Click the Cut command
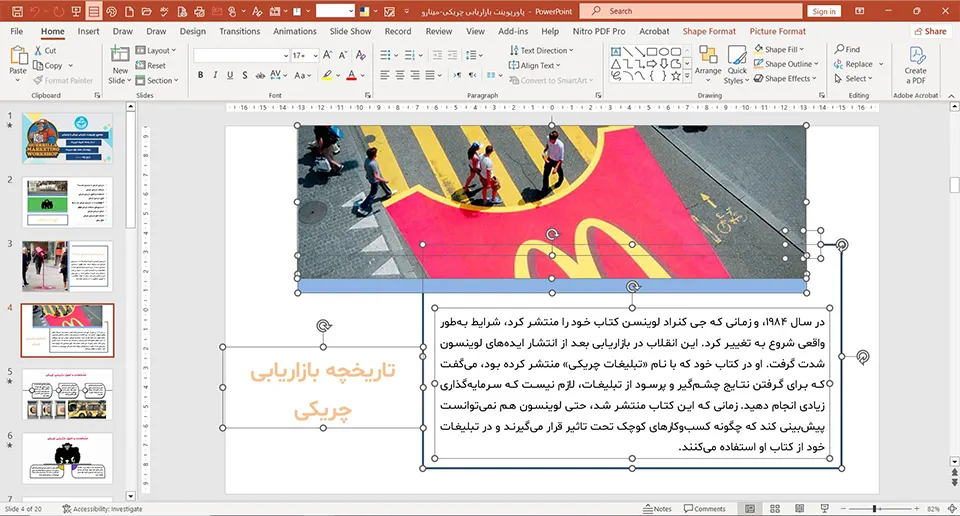Image resolution: width=960 pixels, height=516 pixels. point(45,51)
